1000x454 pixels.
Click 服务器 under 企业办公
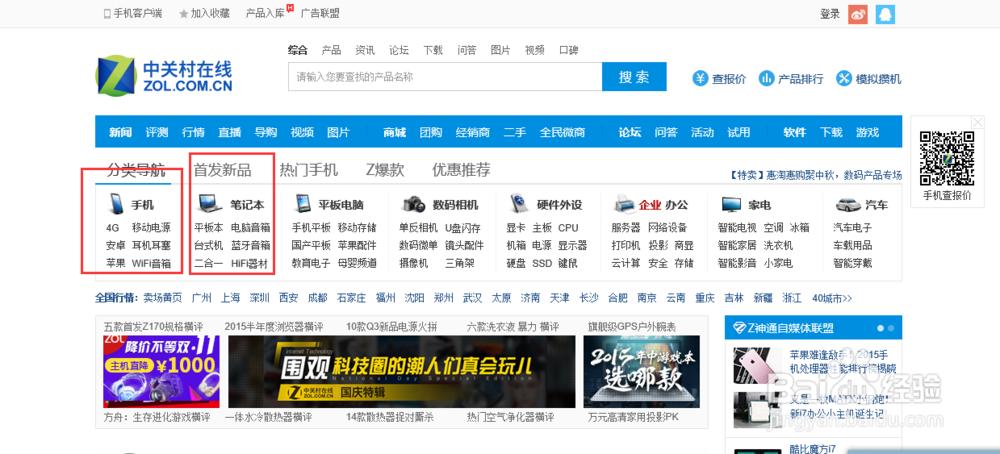coord(626,228)
